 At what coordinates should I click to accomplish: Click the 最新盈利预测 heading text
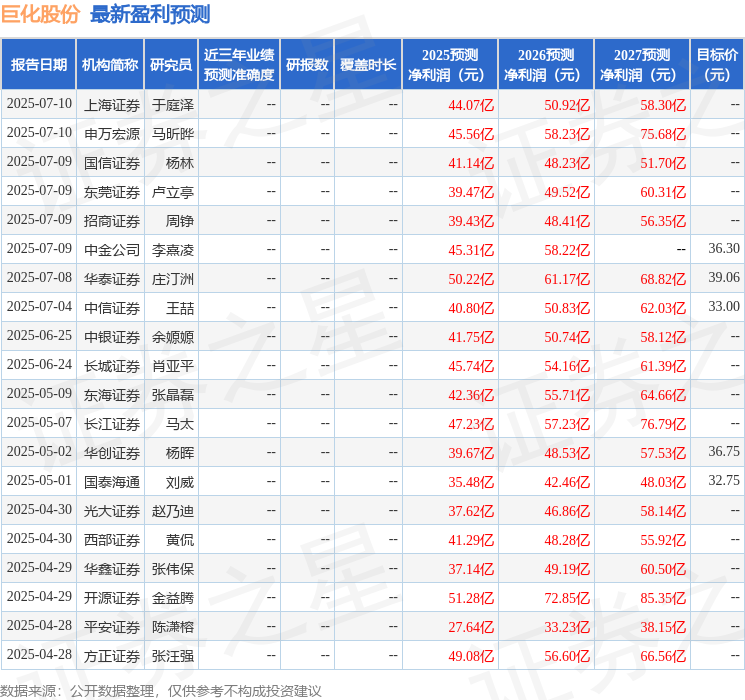coord(150,14)
